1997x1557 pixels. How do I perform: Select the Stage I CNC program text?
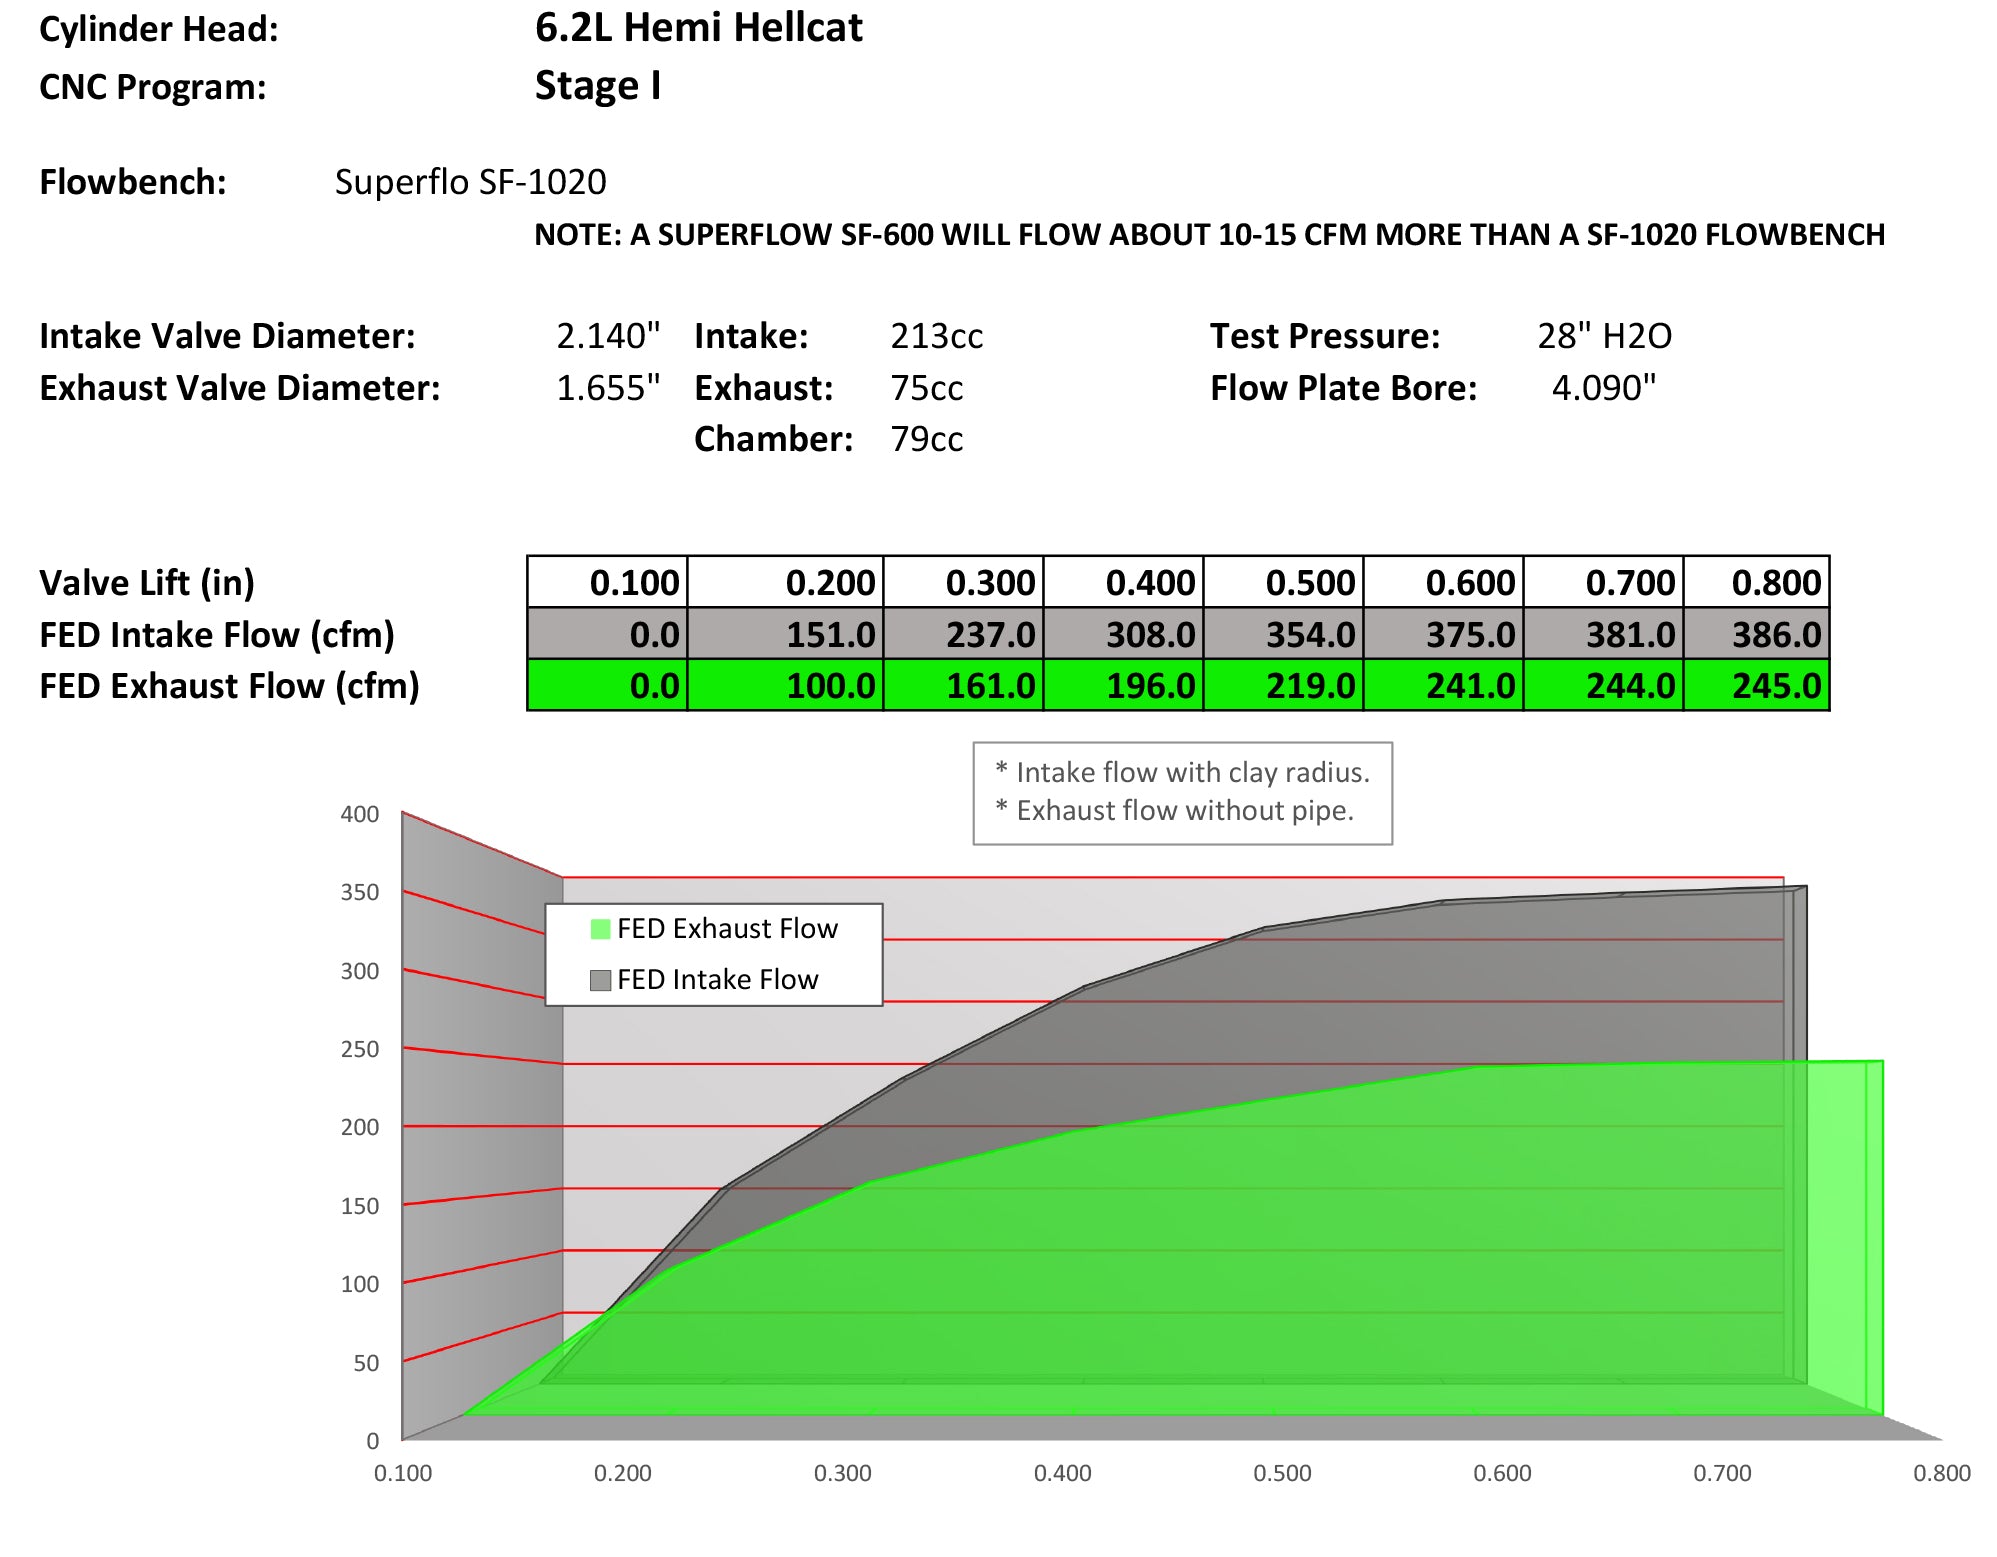pyautogui.click(x=597, y=86)
